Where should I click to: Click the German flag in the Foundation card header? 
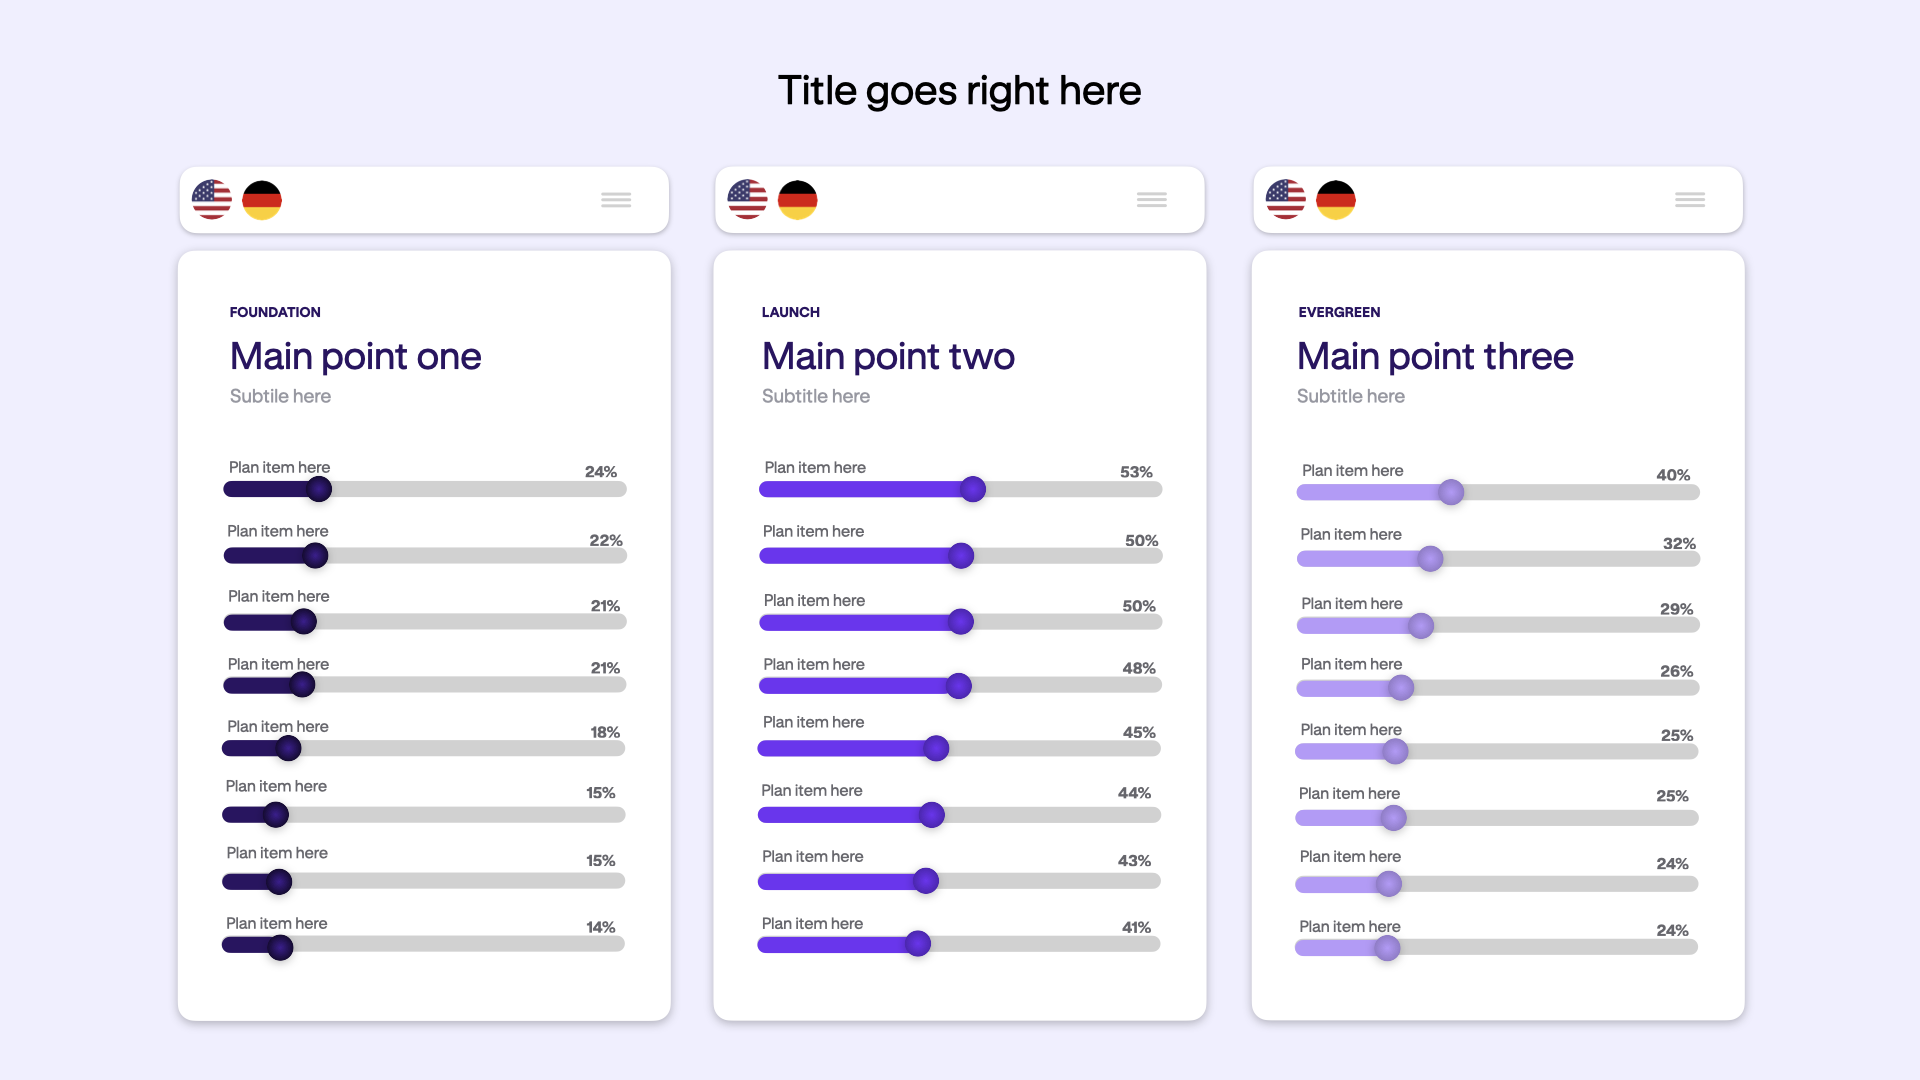click(x=262, y=200)
